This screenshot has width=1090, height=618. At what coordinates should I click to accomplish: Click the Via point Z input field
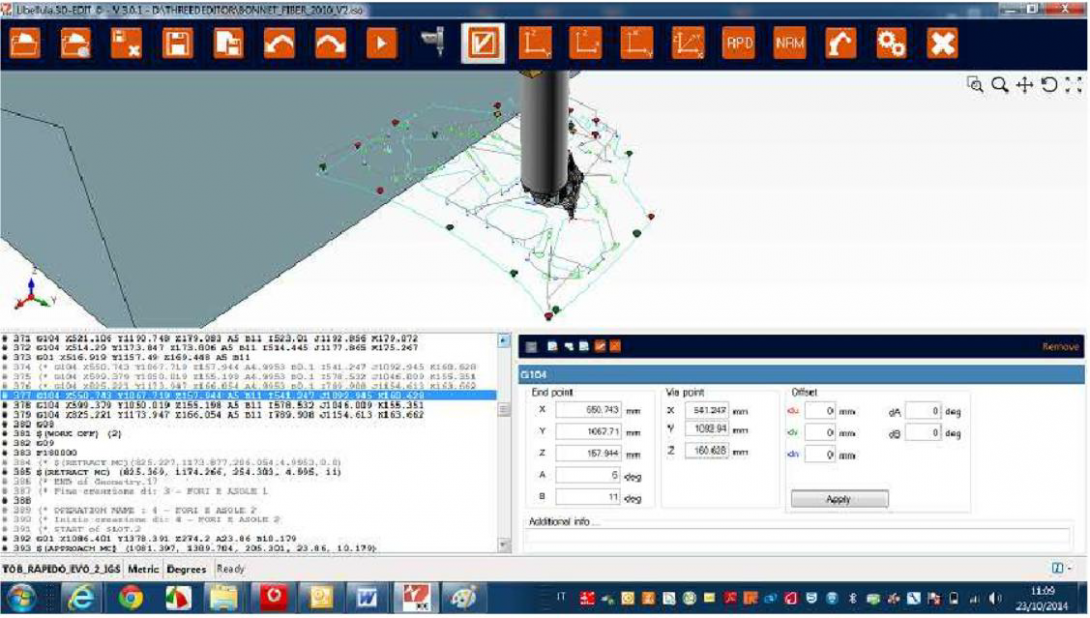click(706, 452)
